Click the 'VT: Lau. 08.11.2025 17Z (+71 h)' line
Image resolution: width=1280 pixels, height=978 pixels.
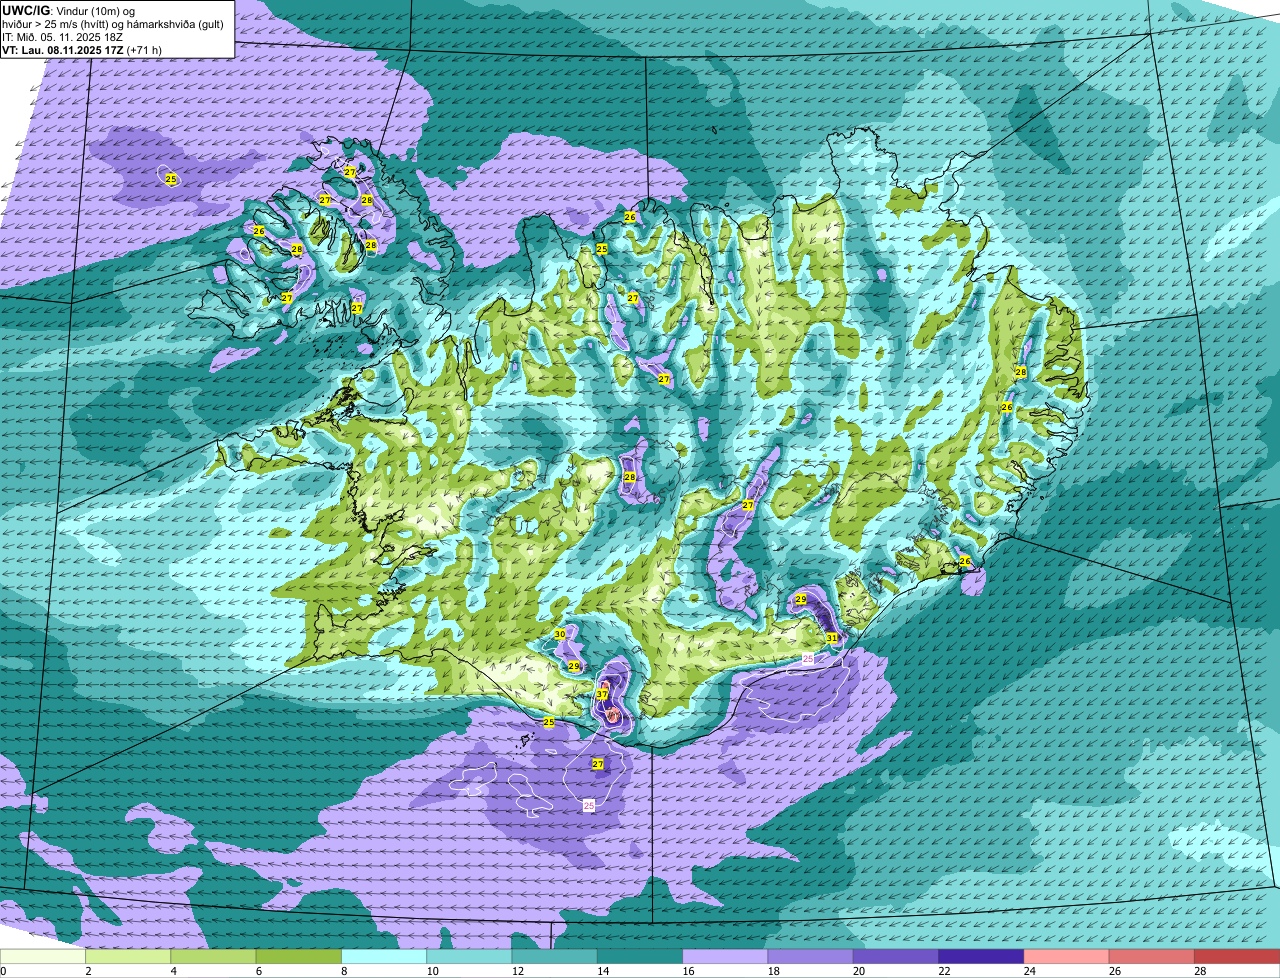coord(82,49)
